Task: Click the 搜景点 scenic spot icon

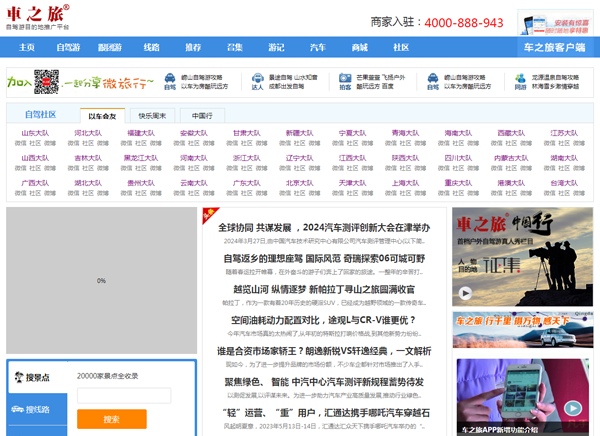Action: [x=19, y=377]
